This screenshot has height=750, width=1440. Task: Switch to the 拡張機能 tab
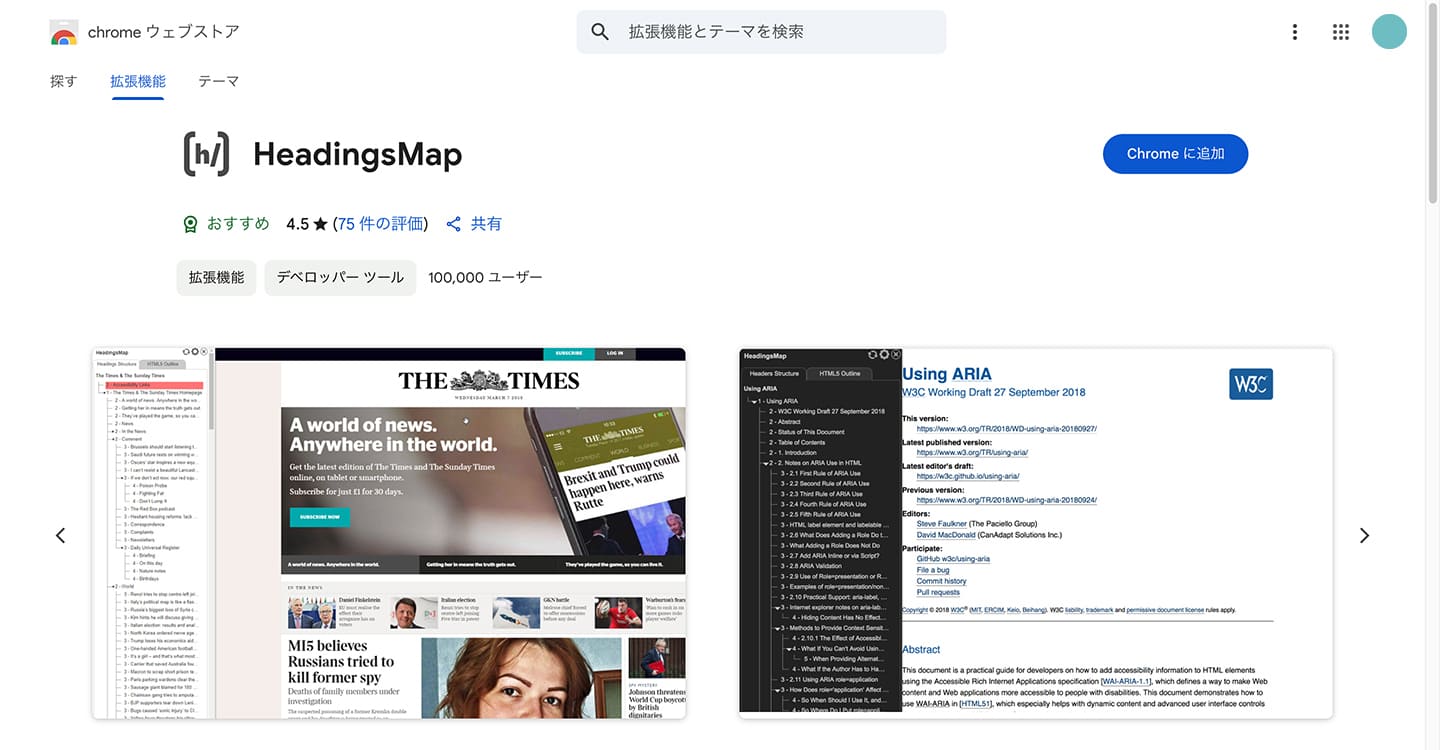[x=138, y=81]
